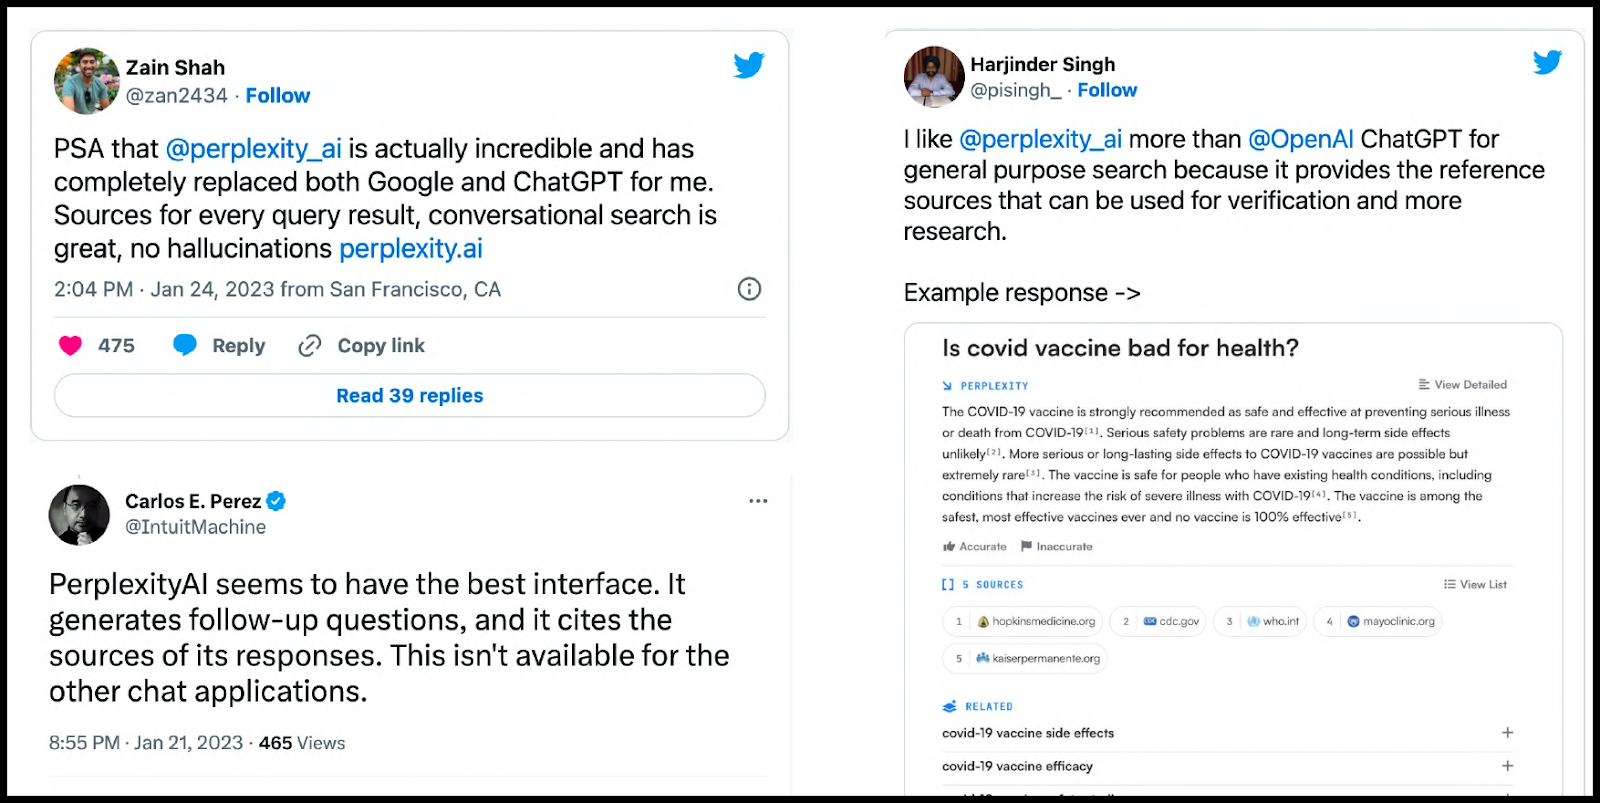Follow Zain Shah via the Follow link
Viewport: 1600px width, 803px height.
pos(278,96)
